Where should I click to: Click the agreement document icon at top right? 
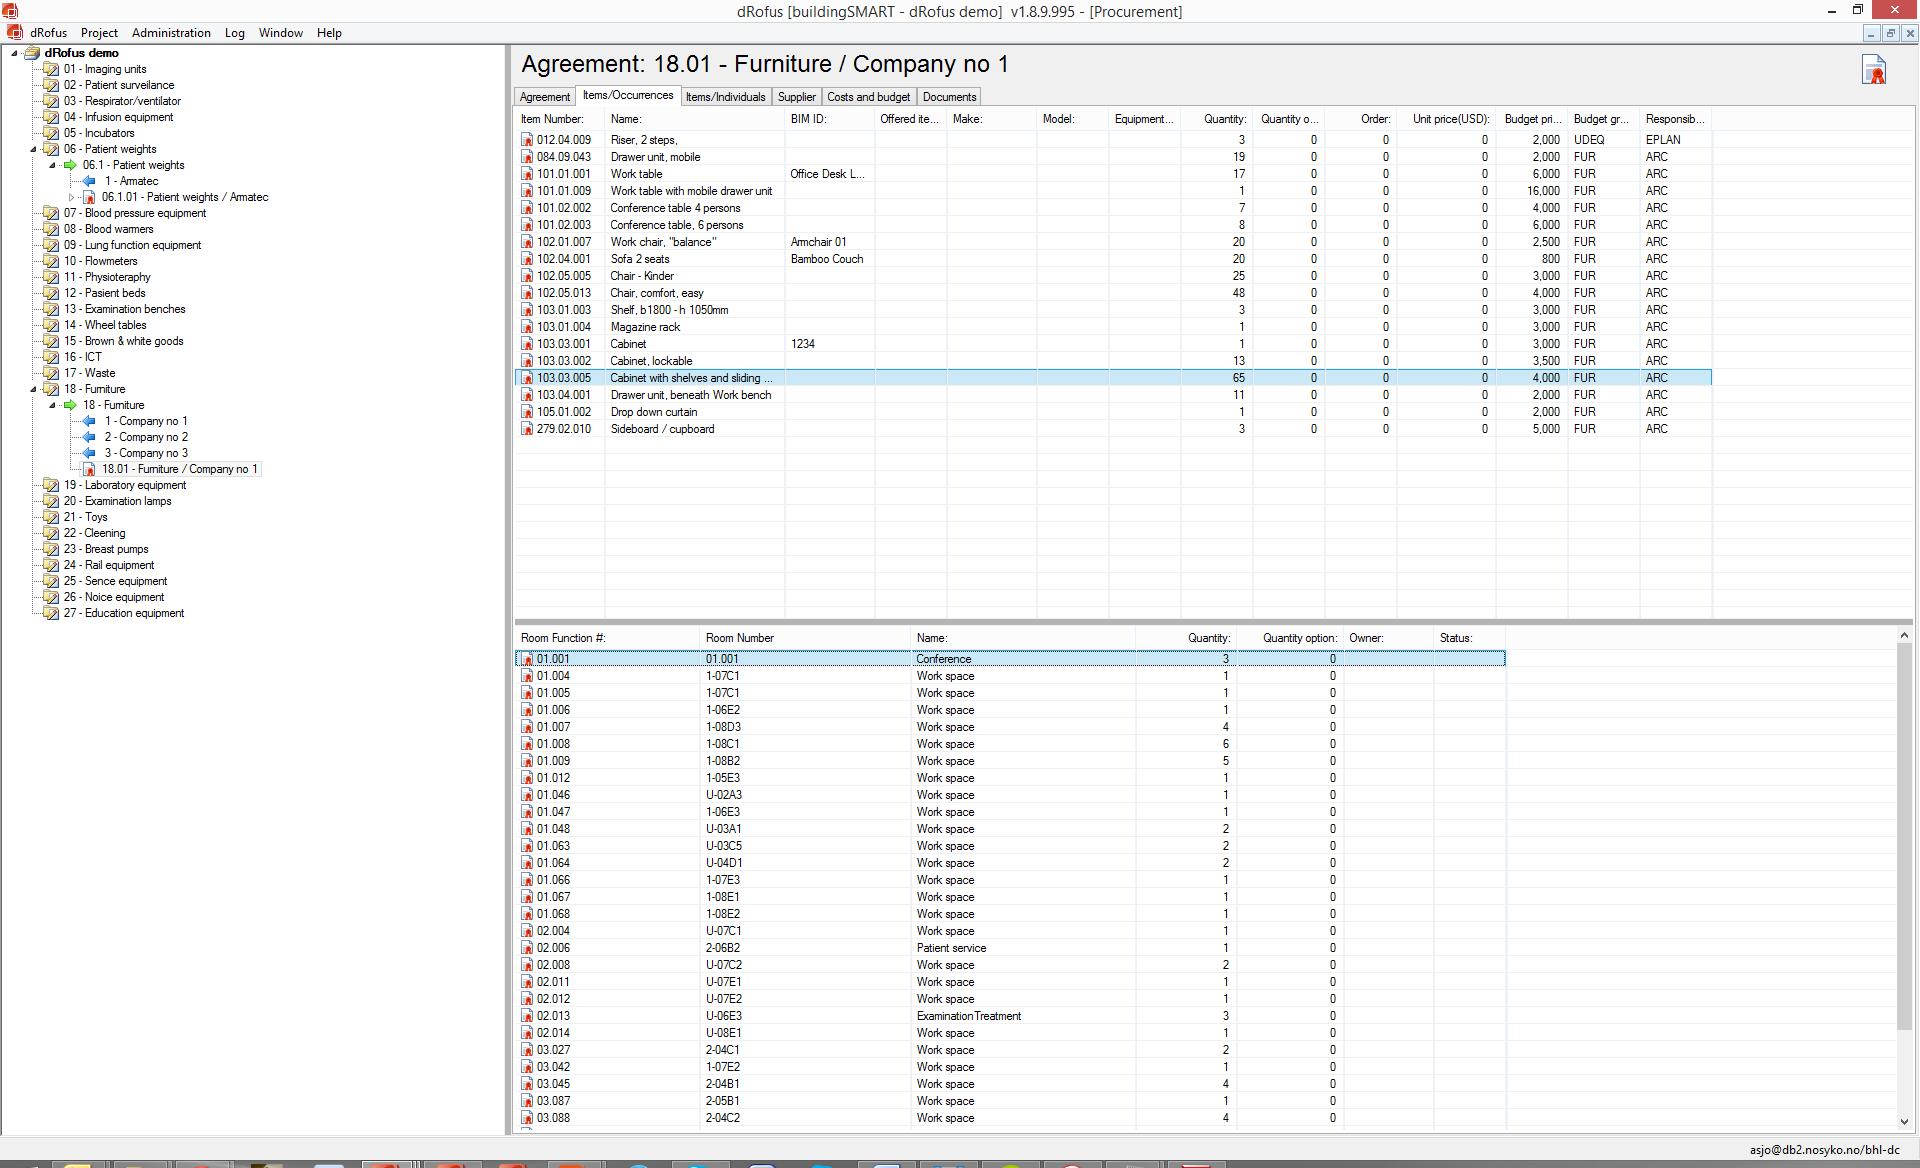1873,70
